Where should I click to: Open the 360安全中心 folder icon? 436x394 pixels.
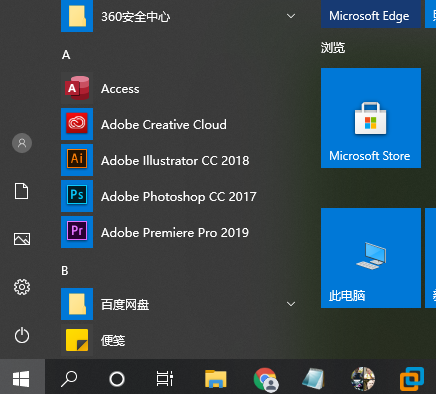[77, 16]
